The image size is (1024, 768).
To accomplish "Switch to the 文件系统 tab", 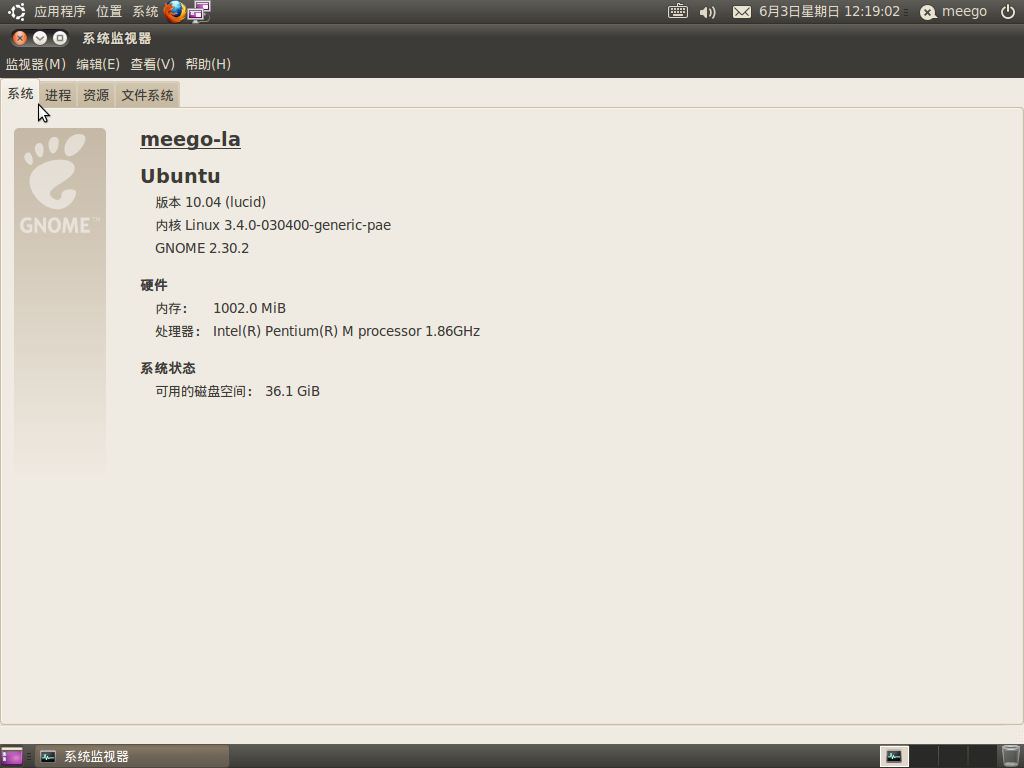I will pos(148,95).
